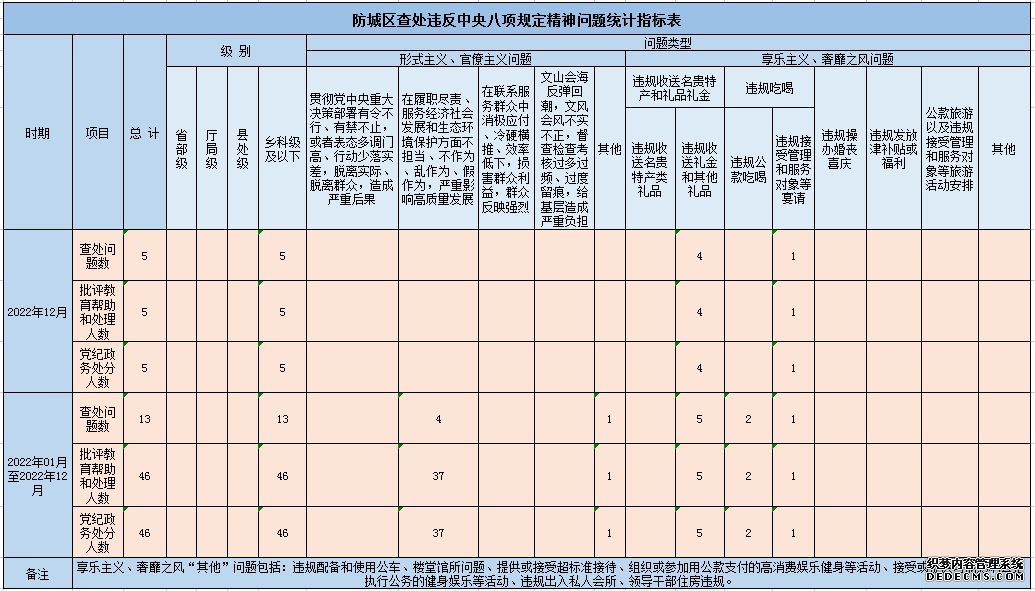Click the 2022年01月至2022年12月 period cell
Image resolution: width=1035 pixels, height=591 pixels.
(x=38, y=475)
